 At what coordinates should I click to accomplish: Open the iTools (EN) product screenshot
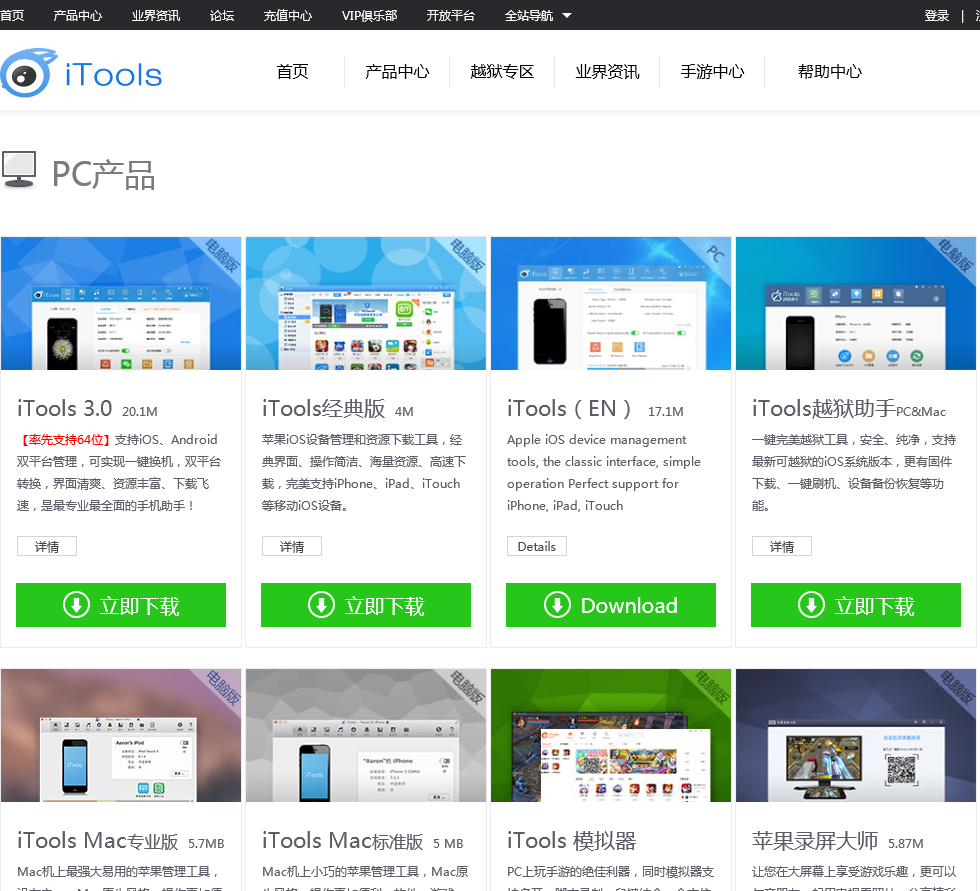click(x=611, y=303)
